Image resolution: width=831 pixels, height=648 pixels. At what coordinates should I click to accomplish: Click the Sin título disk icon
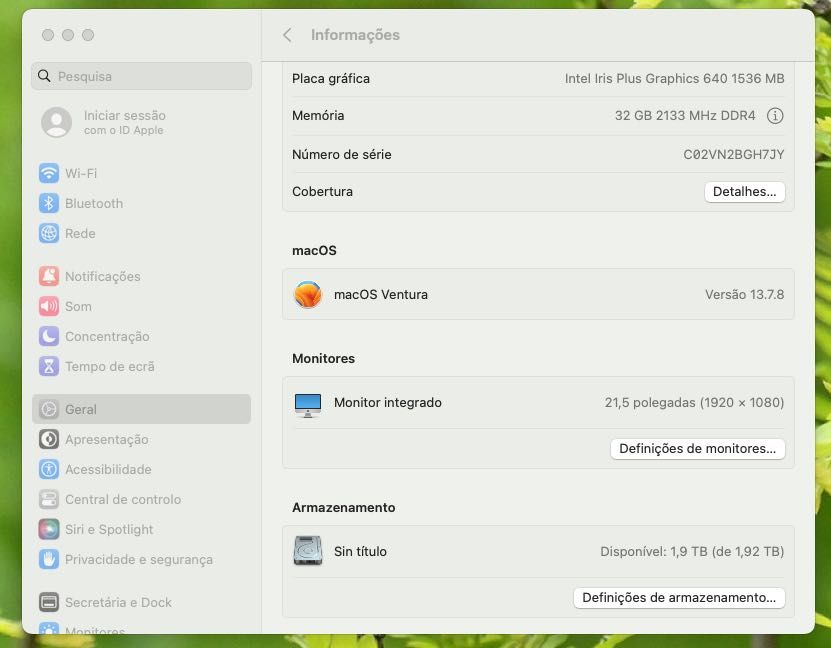308,551
